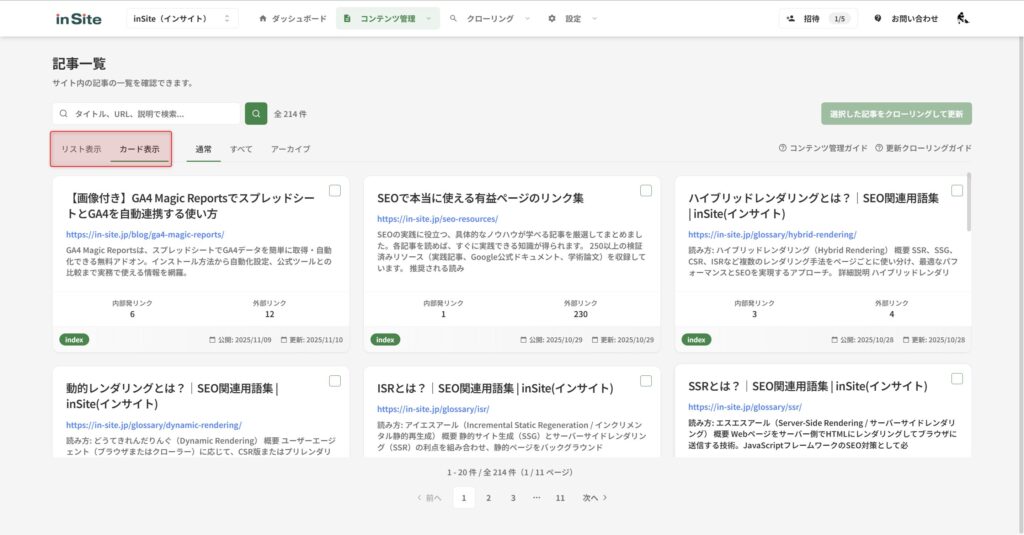The width and height of the screenshot is (1024, 535).
Task: Click the help icon before 更新クローリングガイド
Action: coord(879,148)
